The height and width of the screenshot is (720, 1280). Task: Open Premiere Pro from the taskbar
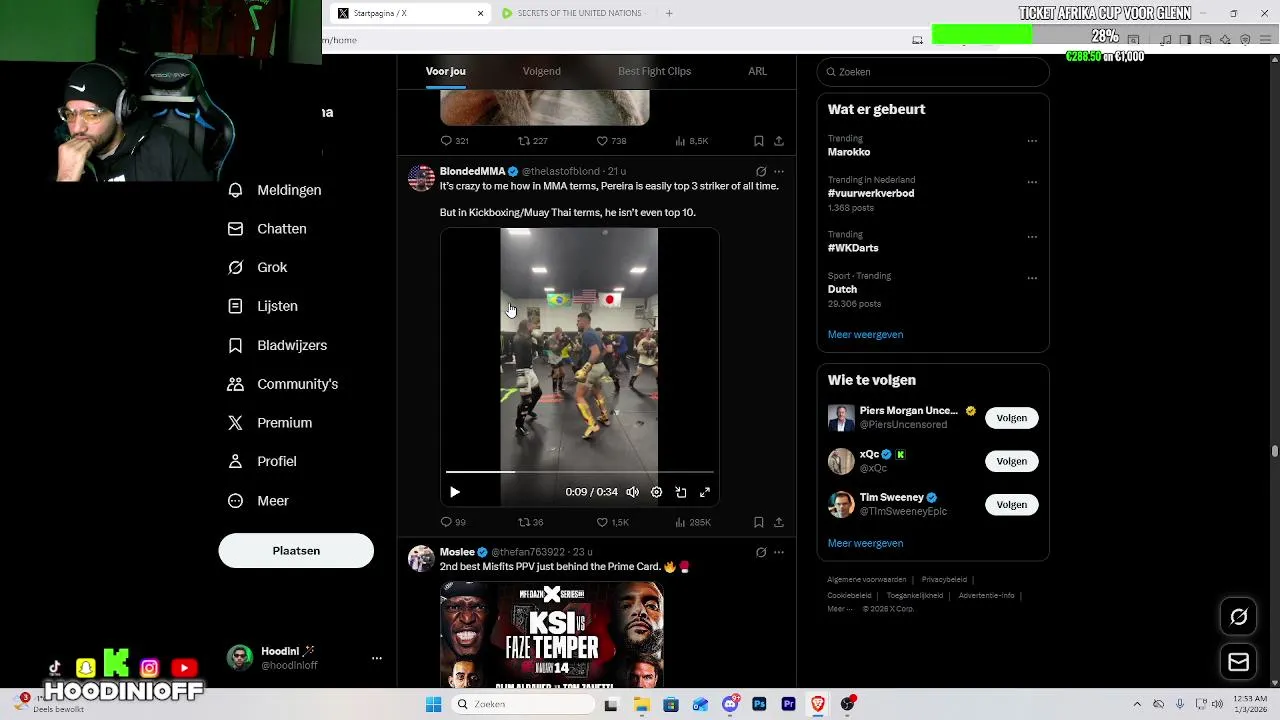788,704
